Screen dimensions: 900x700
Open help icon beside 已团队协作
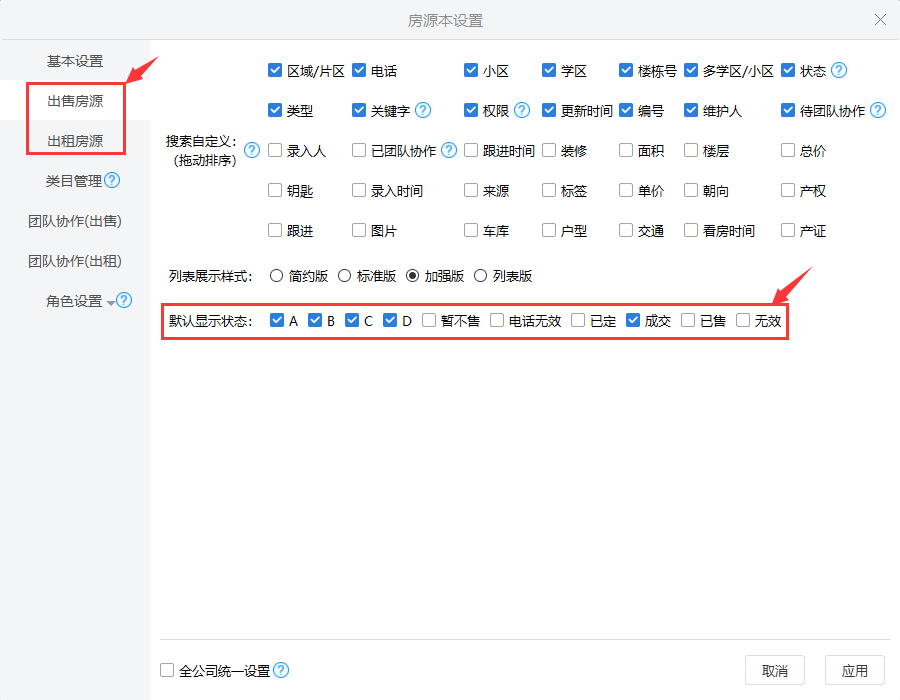click(x=449, y=150)
